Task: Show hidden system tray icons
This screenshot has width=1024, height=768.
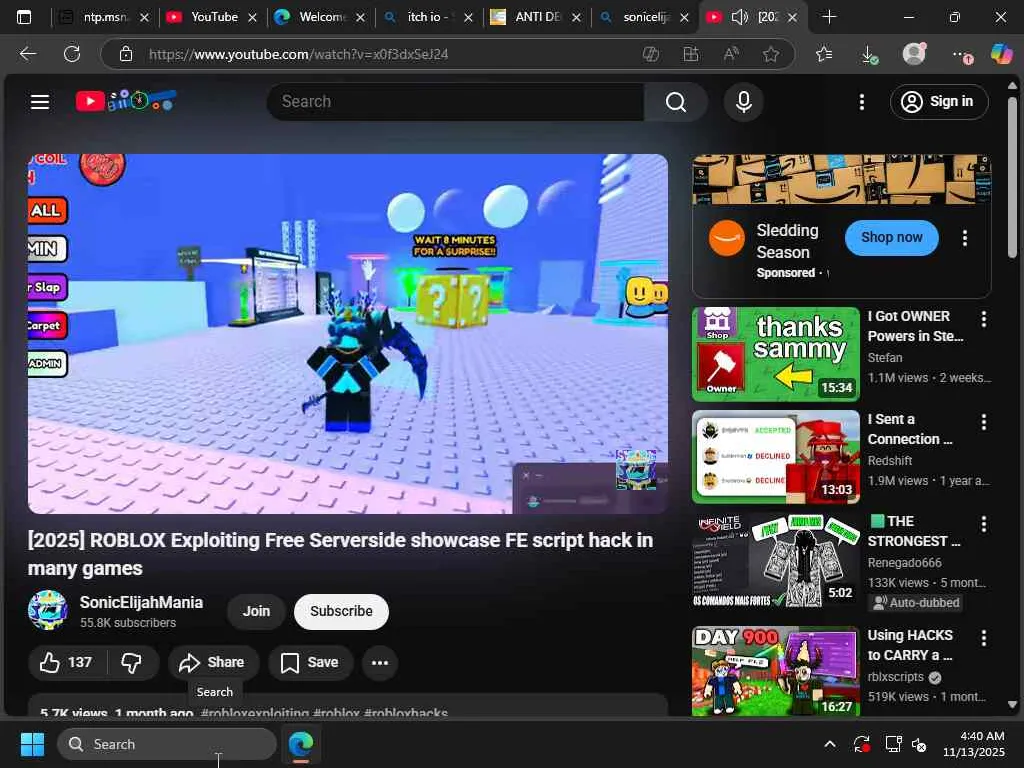Action: (x=829, y=744)
